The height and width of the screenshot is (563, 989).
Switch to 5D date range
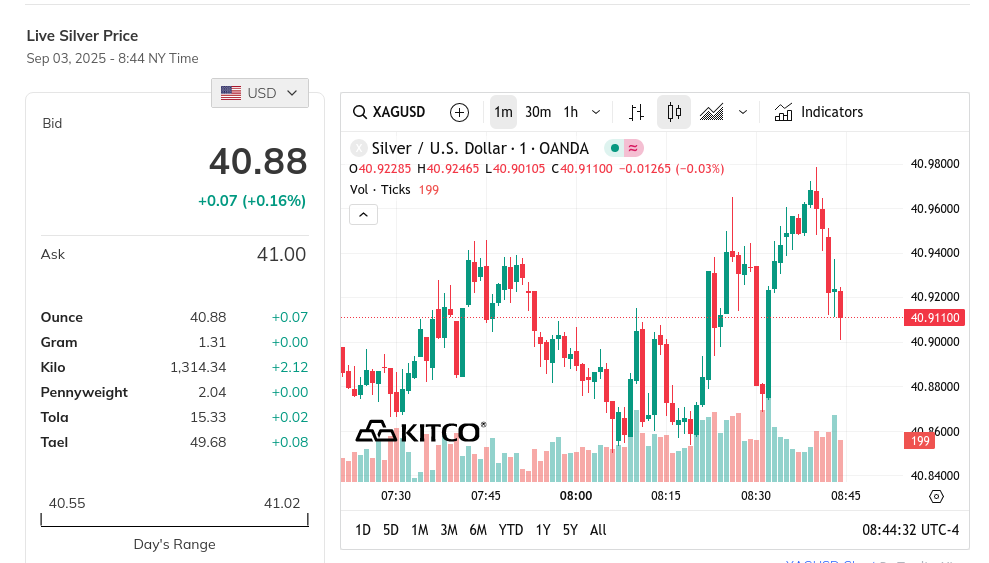click(391, 530)
